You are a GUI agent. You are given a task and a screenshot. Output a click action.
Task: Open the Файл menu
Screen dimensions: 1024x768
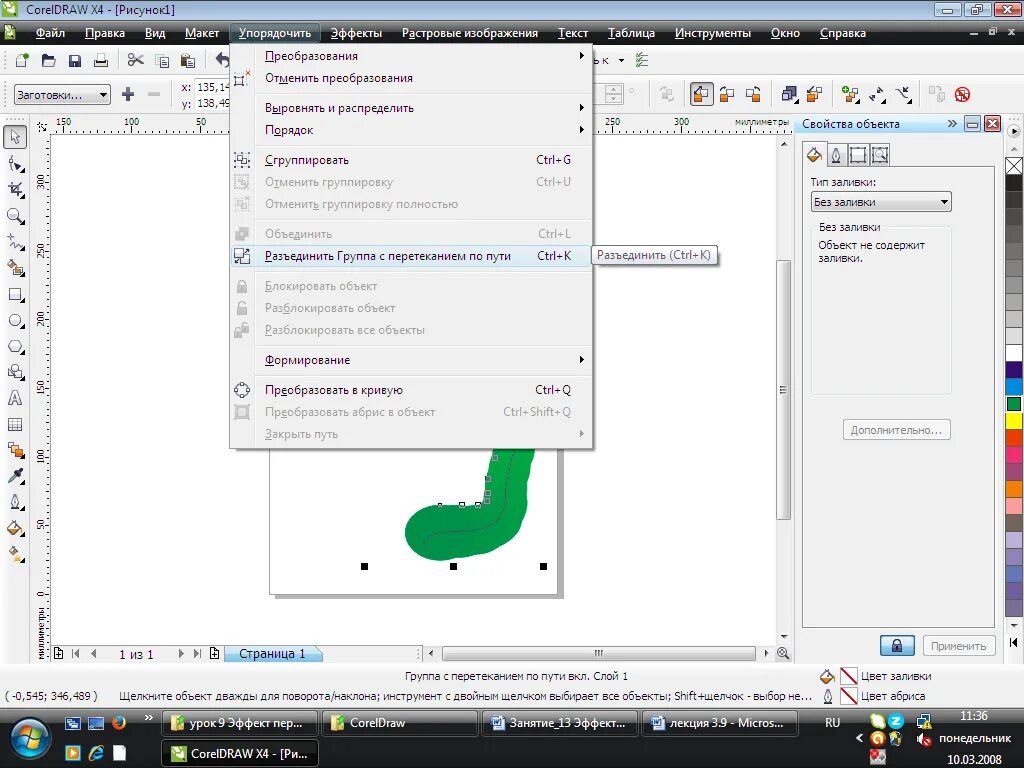[x=50, y=33]
